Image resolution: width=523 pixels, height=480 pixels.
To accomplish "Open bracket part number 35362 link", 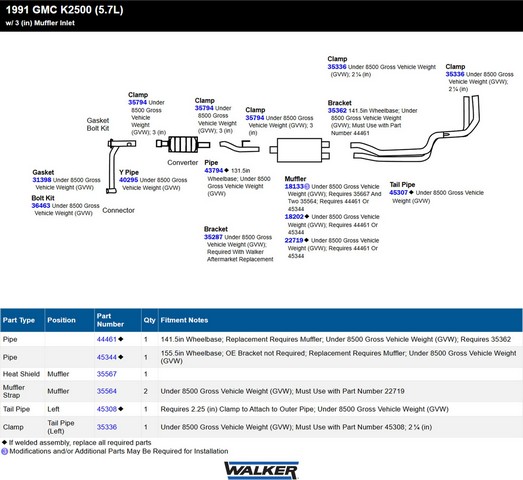I will point(337,110).
